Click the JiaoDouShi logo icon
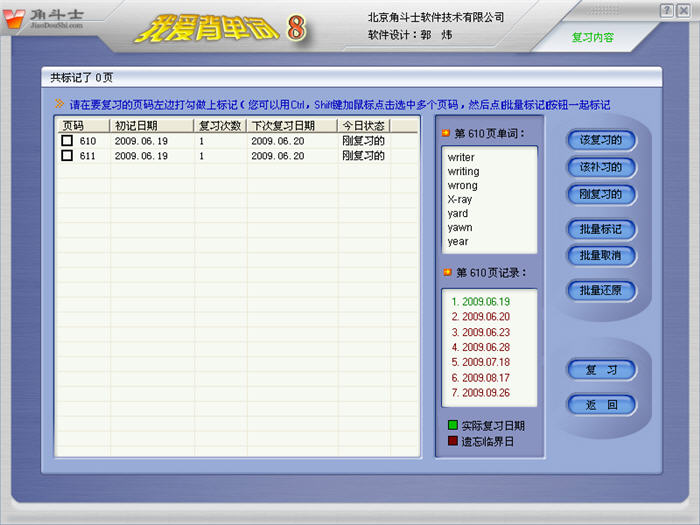 coord(13,18)
